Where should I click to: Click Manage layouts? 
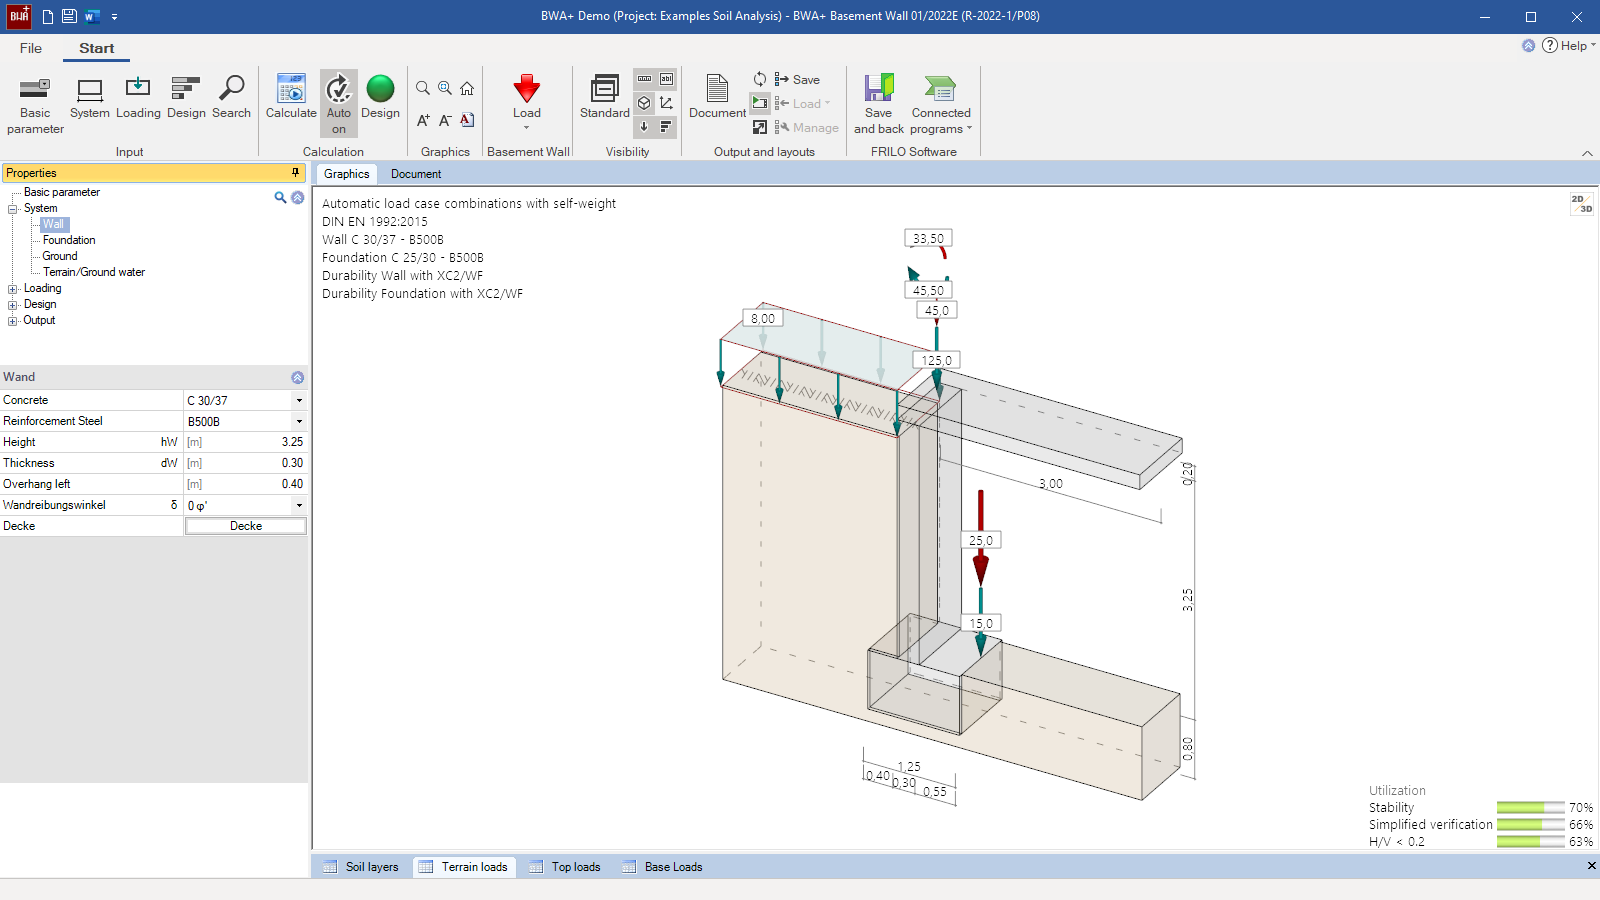(806, 127)
